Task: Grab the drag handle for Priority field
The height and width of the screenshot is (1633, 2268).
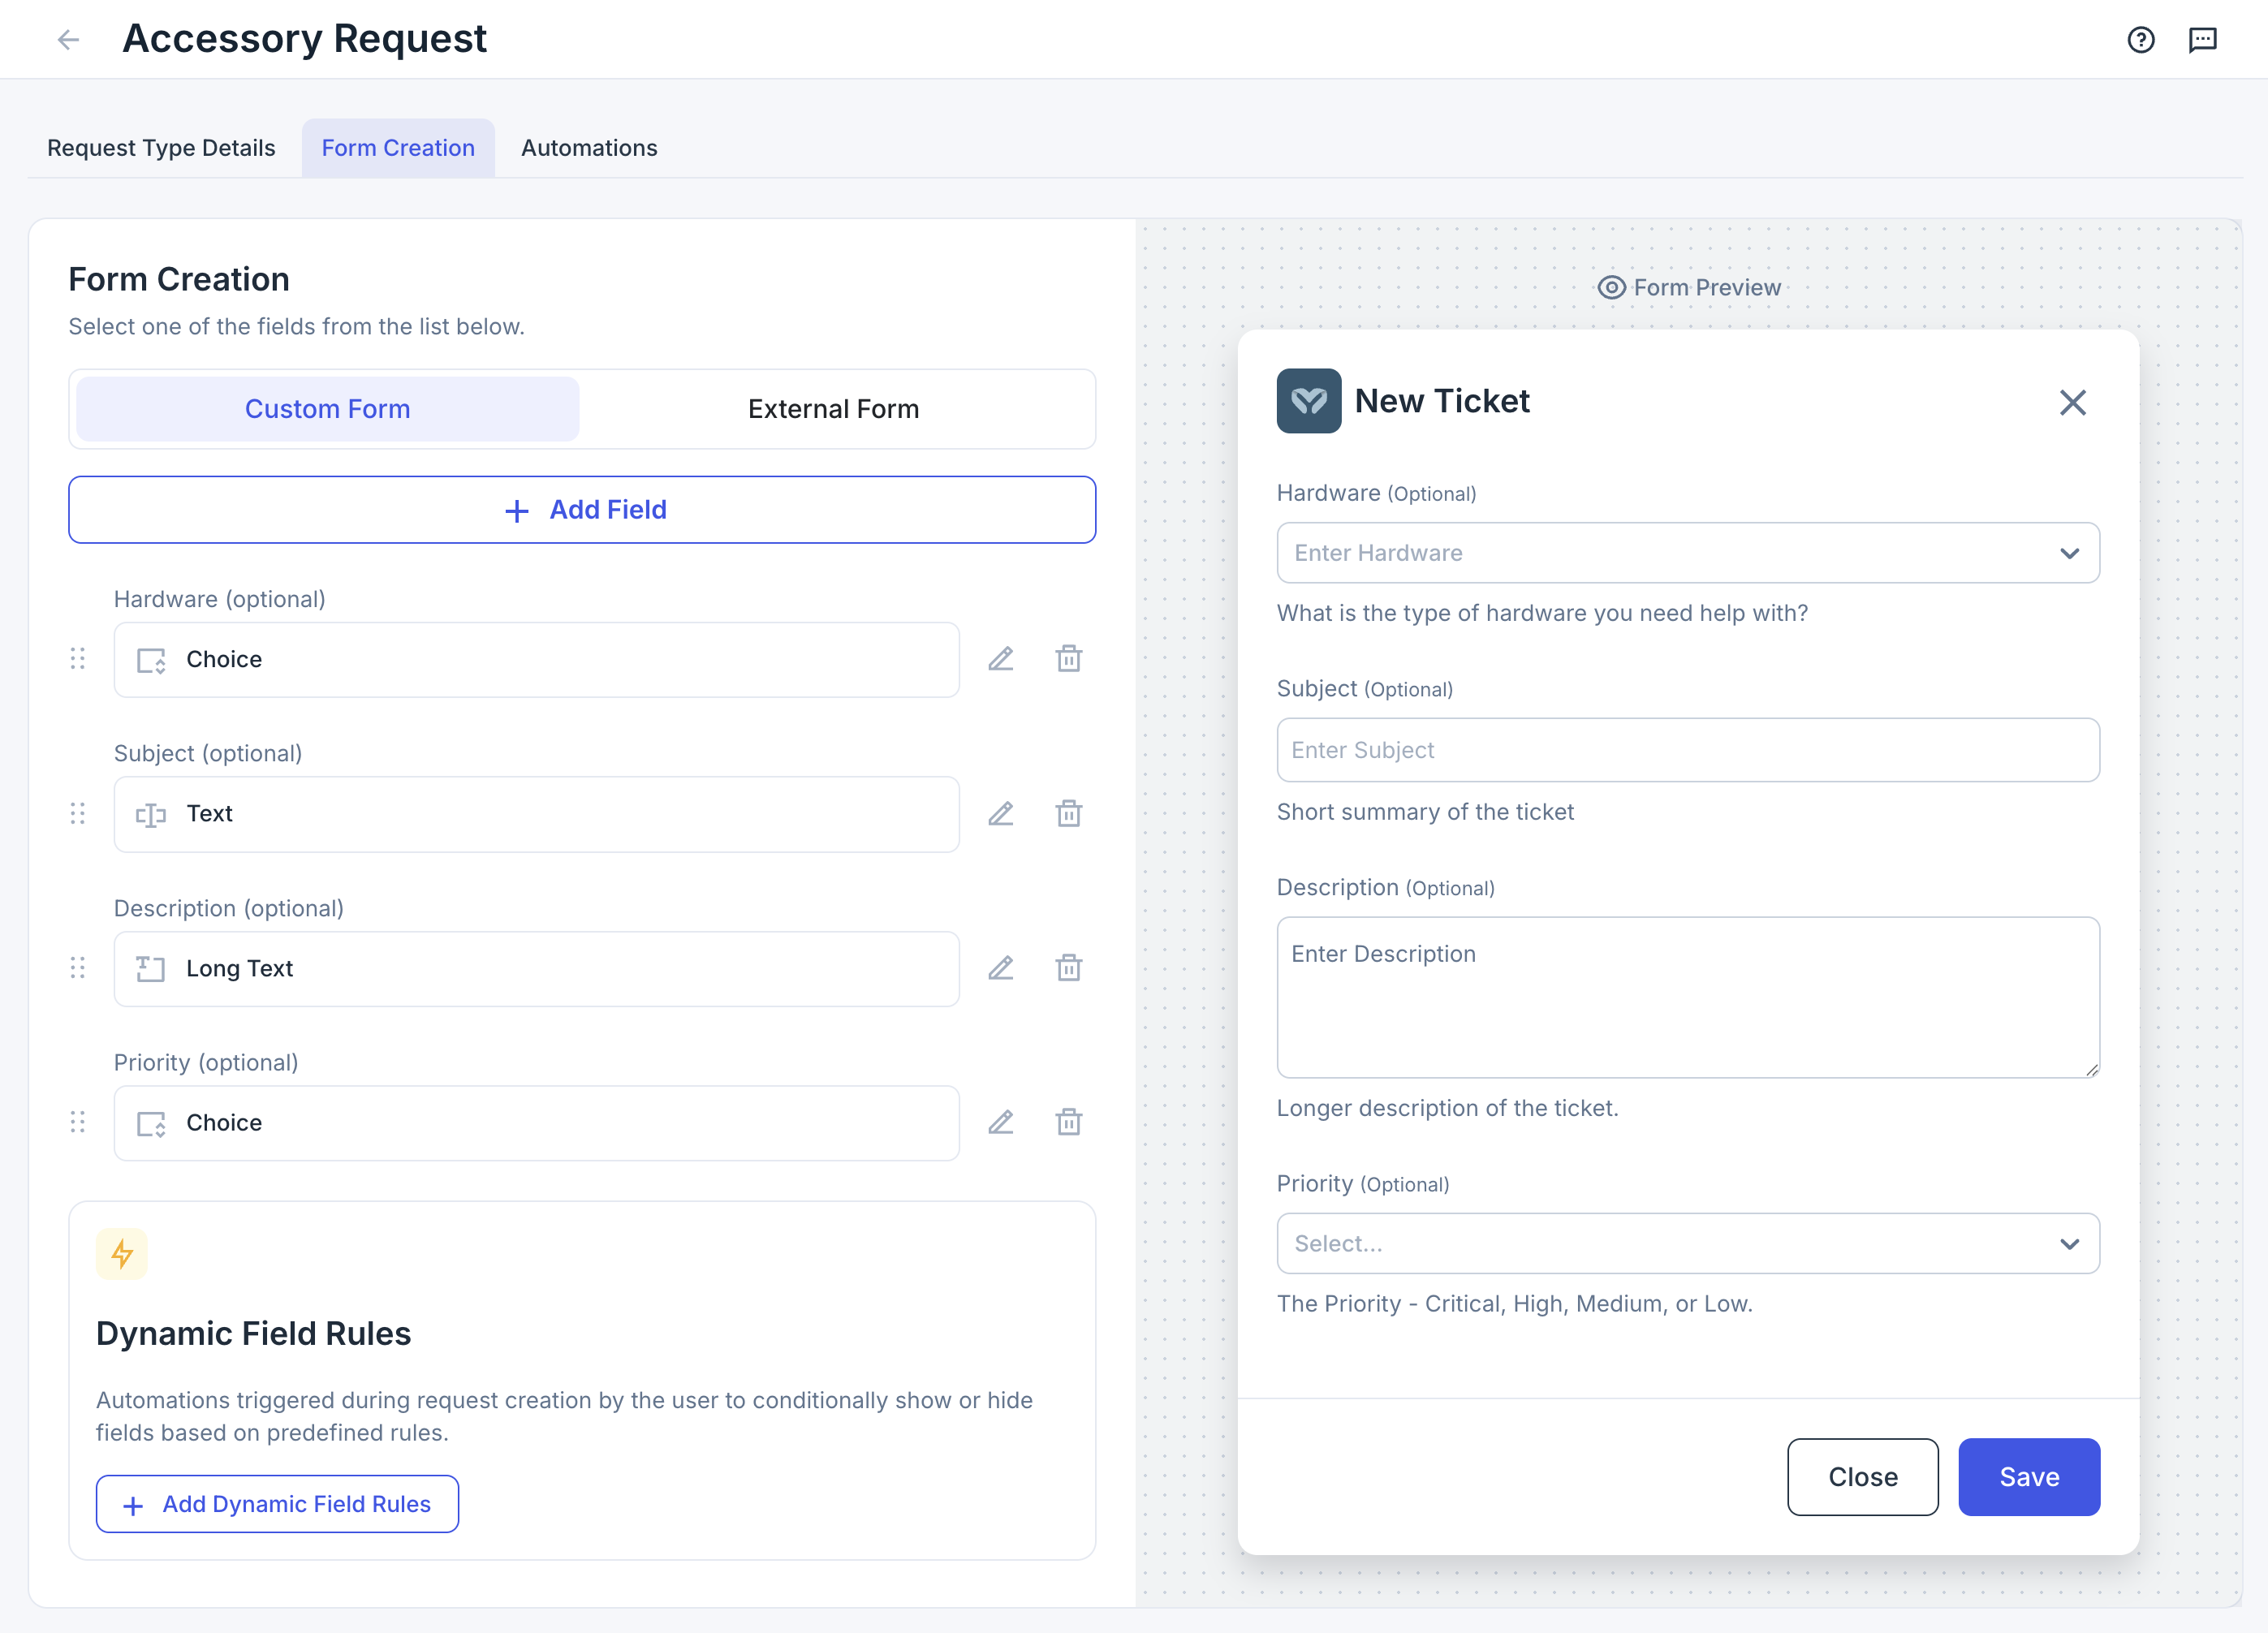Action: pos(78,1122)
